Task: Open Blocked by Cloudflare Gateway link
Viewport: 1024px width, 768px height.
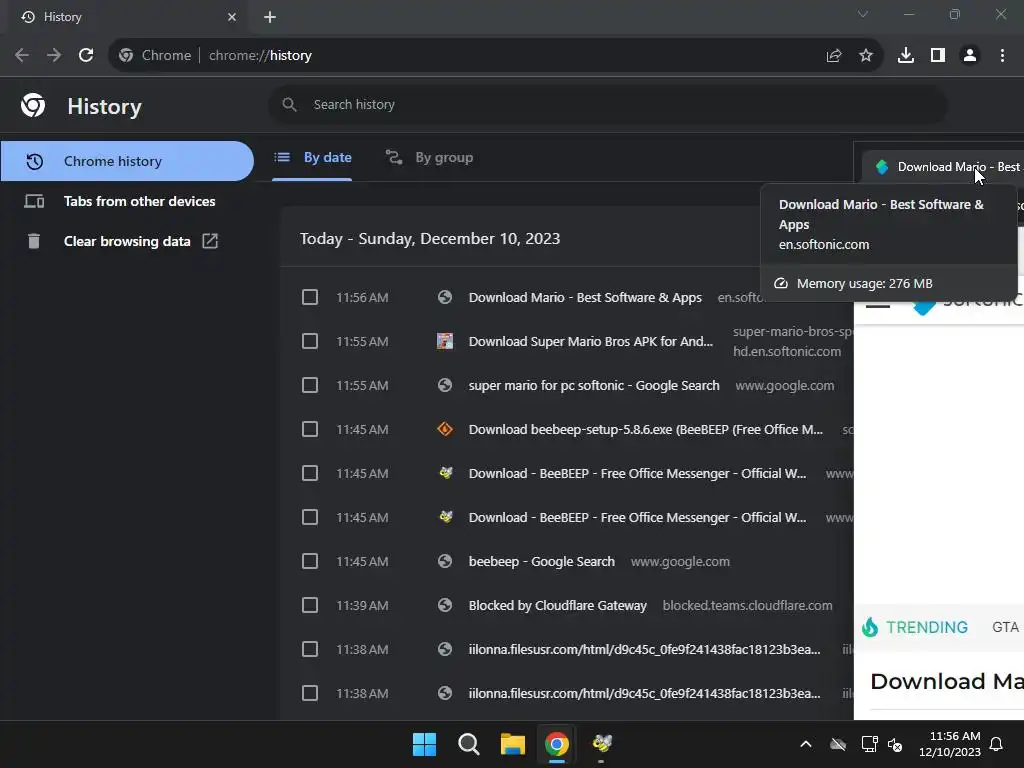Action: tap(557, 605)
